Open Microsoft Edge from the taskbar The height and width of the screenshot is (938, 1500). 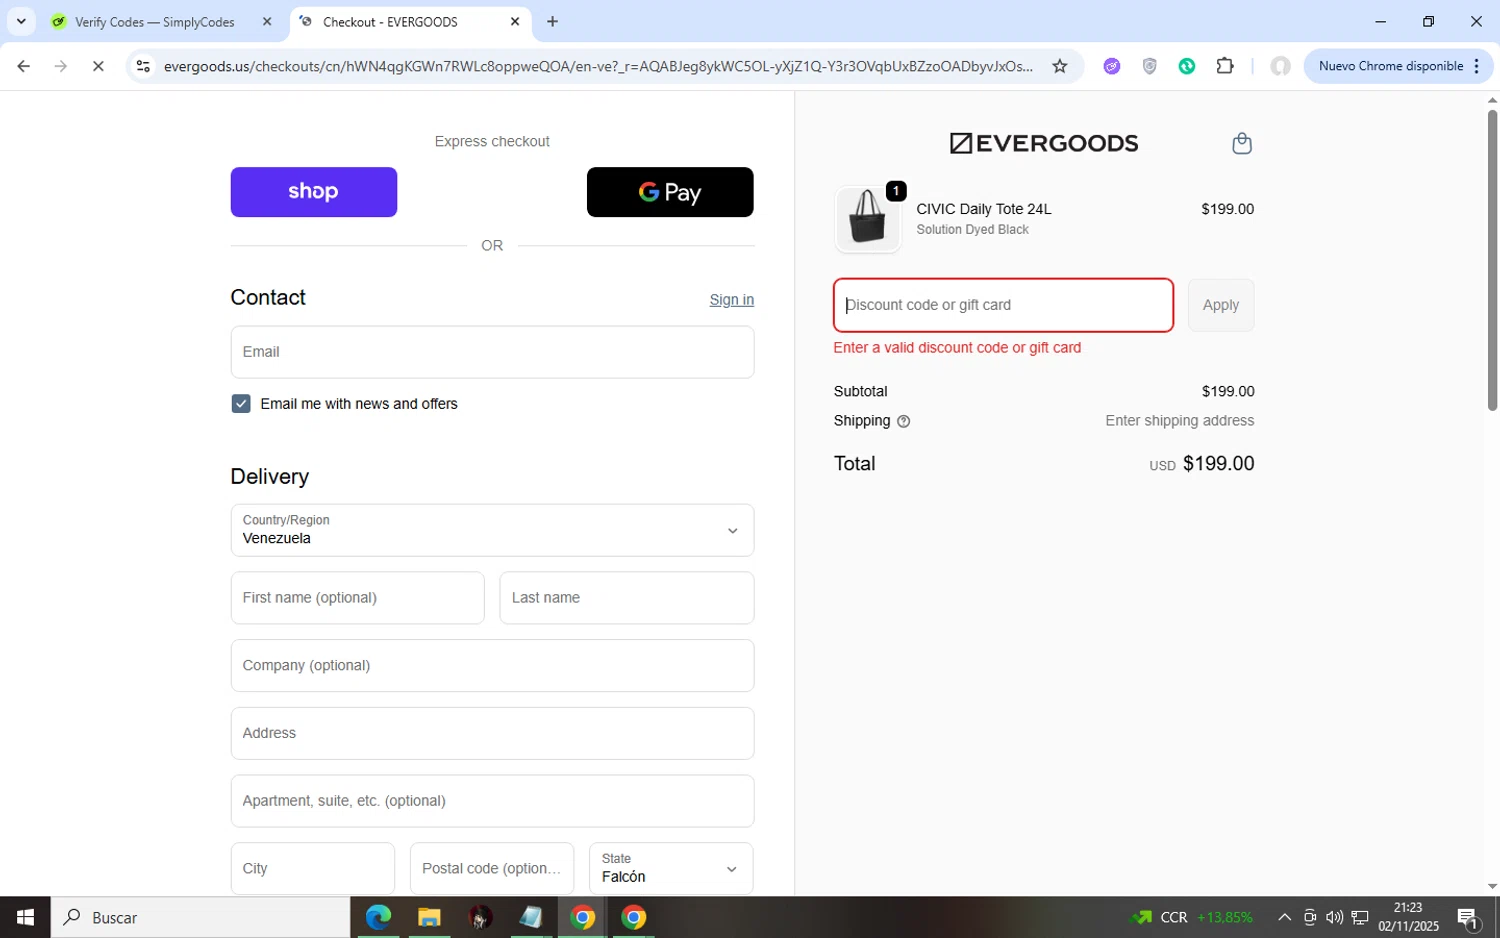point(378,917)
